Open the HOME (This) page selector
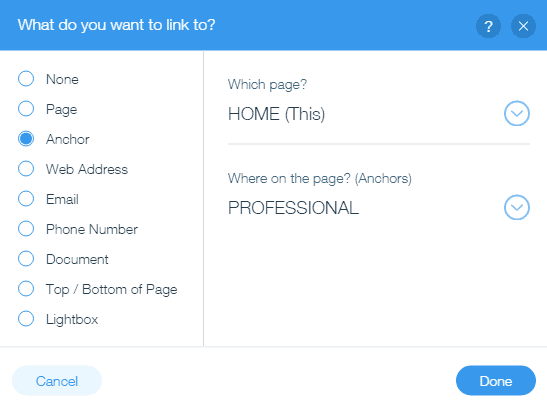 379,114
